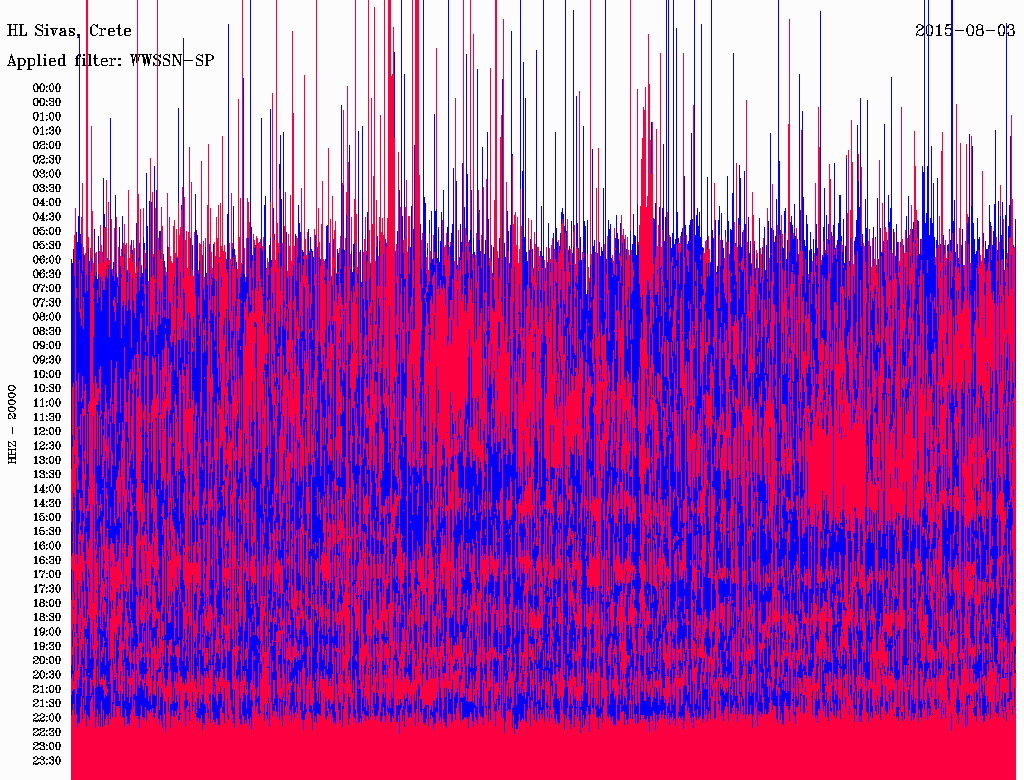Select the 10:30 time row label
The width and height of the screenshot is (1024, 780).
47,388
